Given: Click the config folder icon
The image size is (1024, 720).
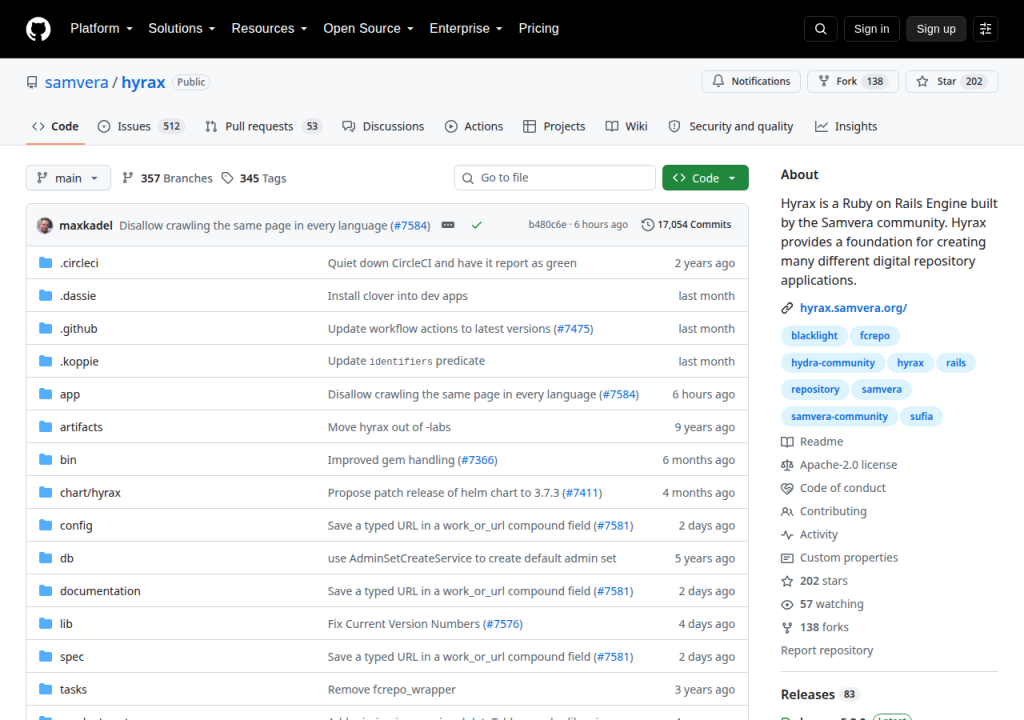Looking at the screenshot, I should (x=46, y=525).
